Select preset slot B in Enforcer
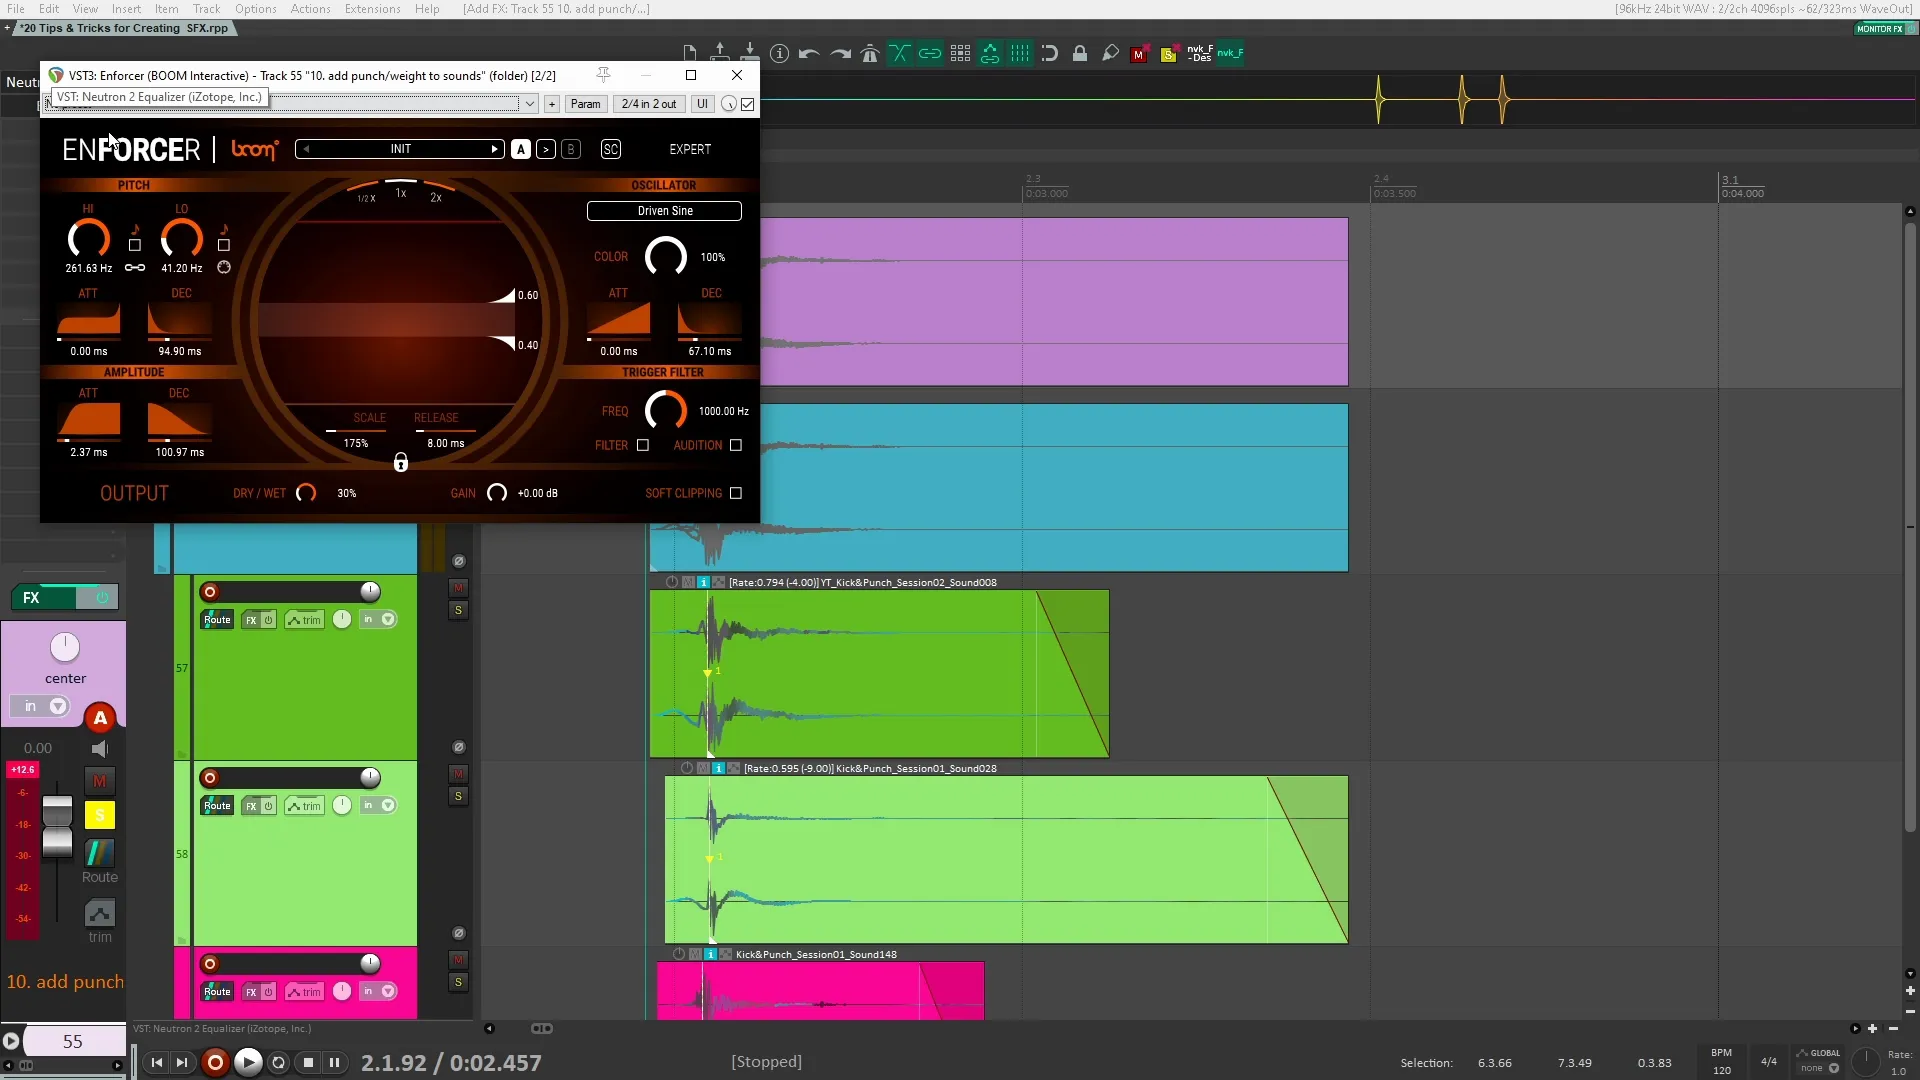The image size is (1920, 1080). pos(571,149)
